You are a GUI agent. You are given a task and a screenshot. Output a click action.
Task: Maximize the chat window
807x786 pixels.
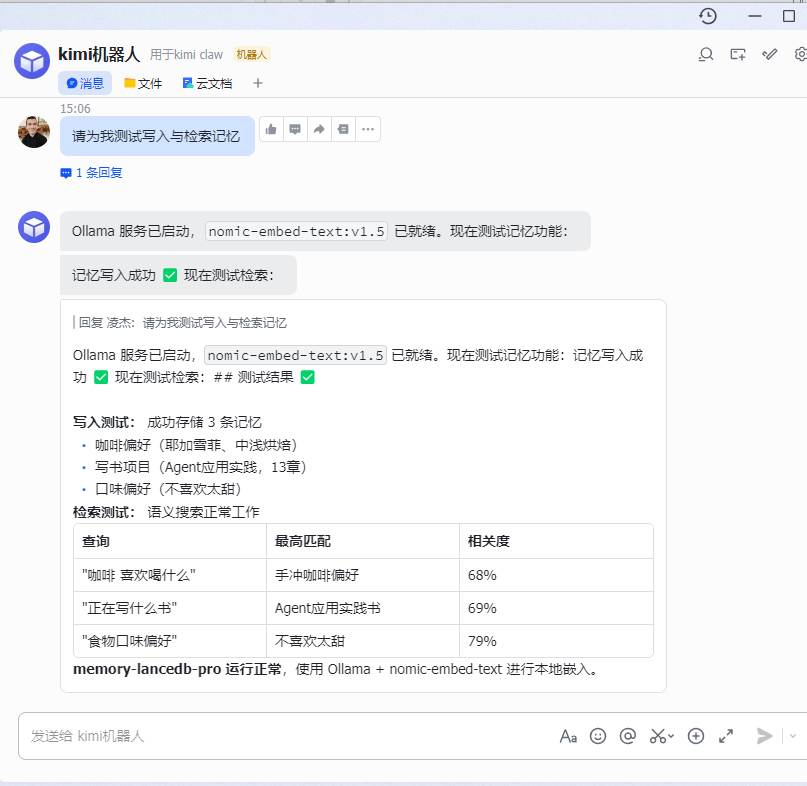(789, 16)
